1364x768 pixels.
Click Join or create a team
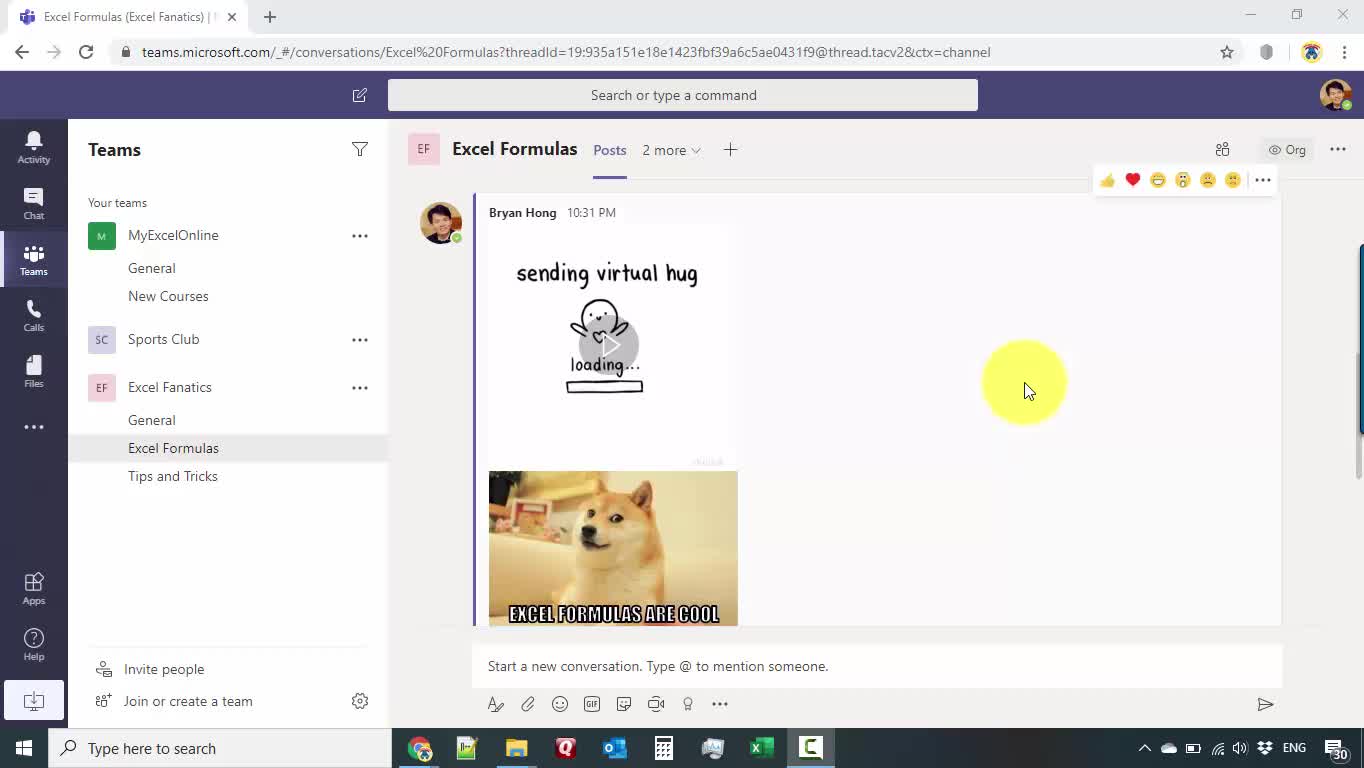(x=188, y=701)
